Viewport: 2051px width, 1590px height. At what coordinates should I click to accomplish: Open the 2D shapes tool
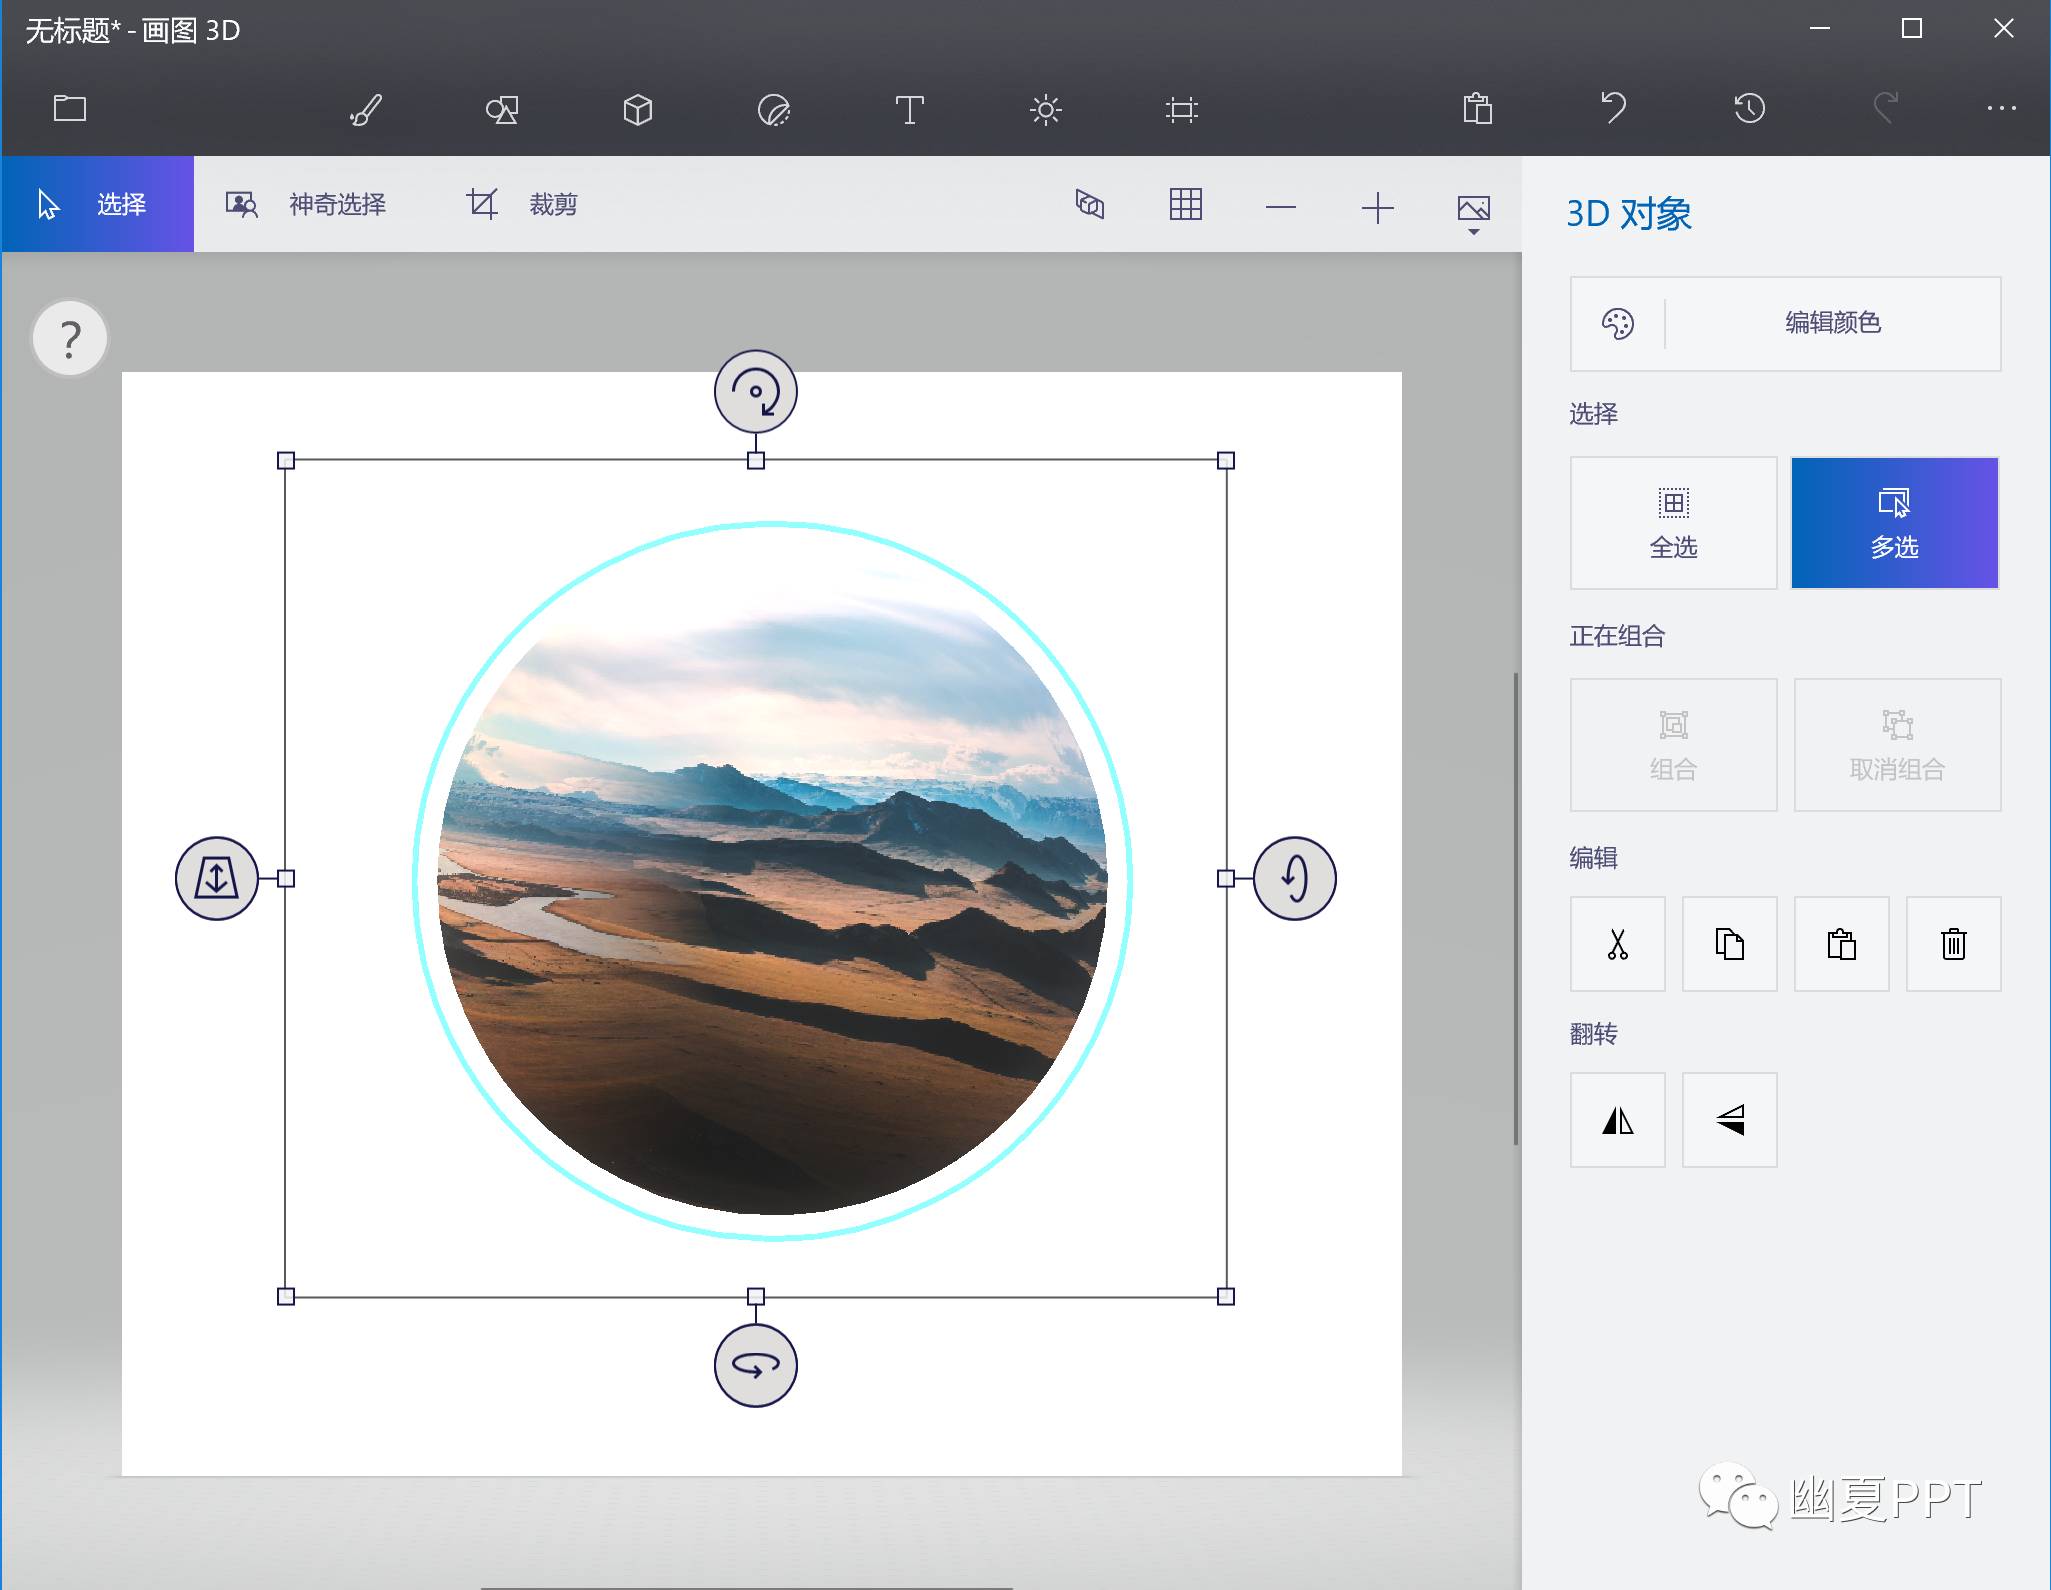(502, 109)
